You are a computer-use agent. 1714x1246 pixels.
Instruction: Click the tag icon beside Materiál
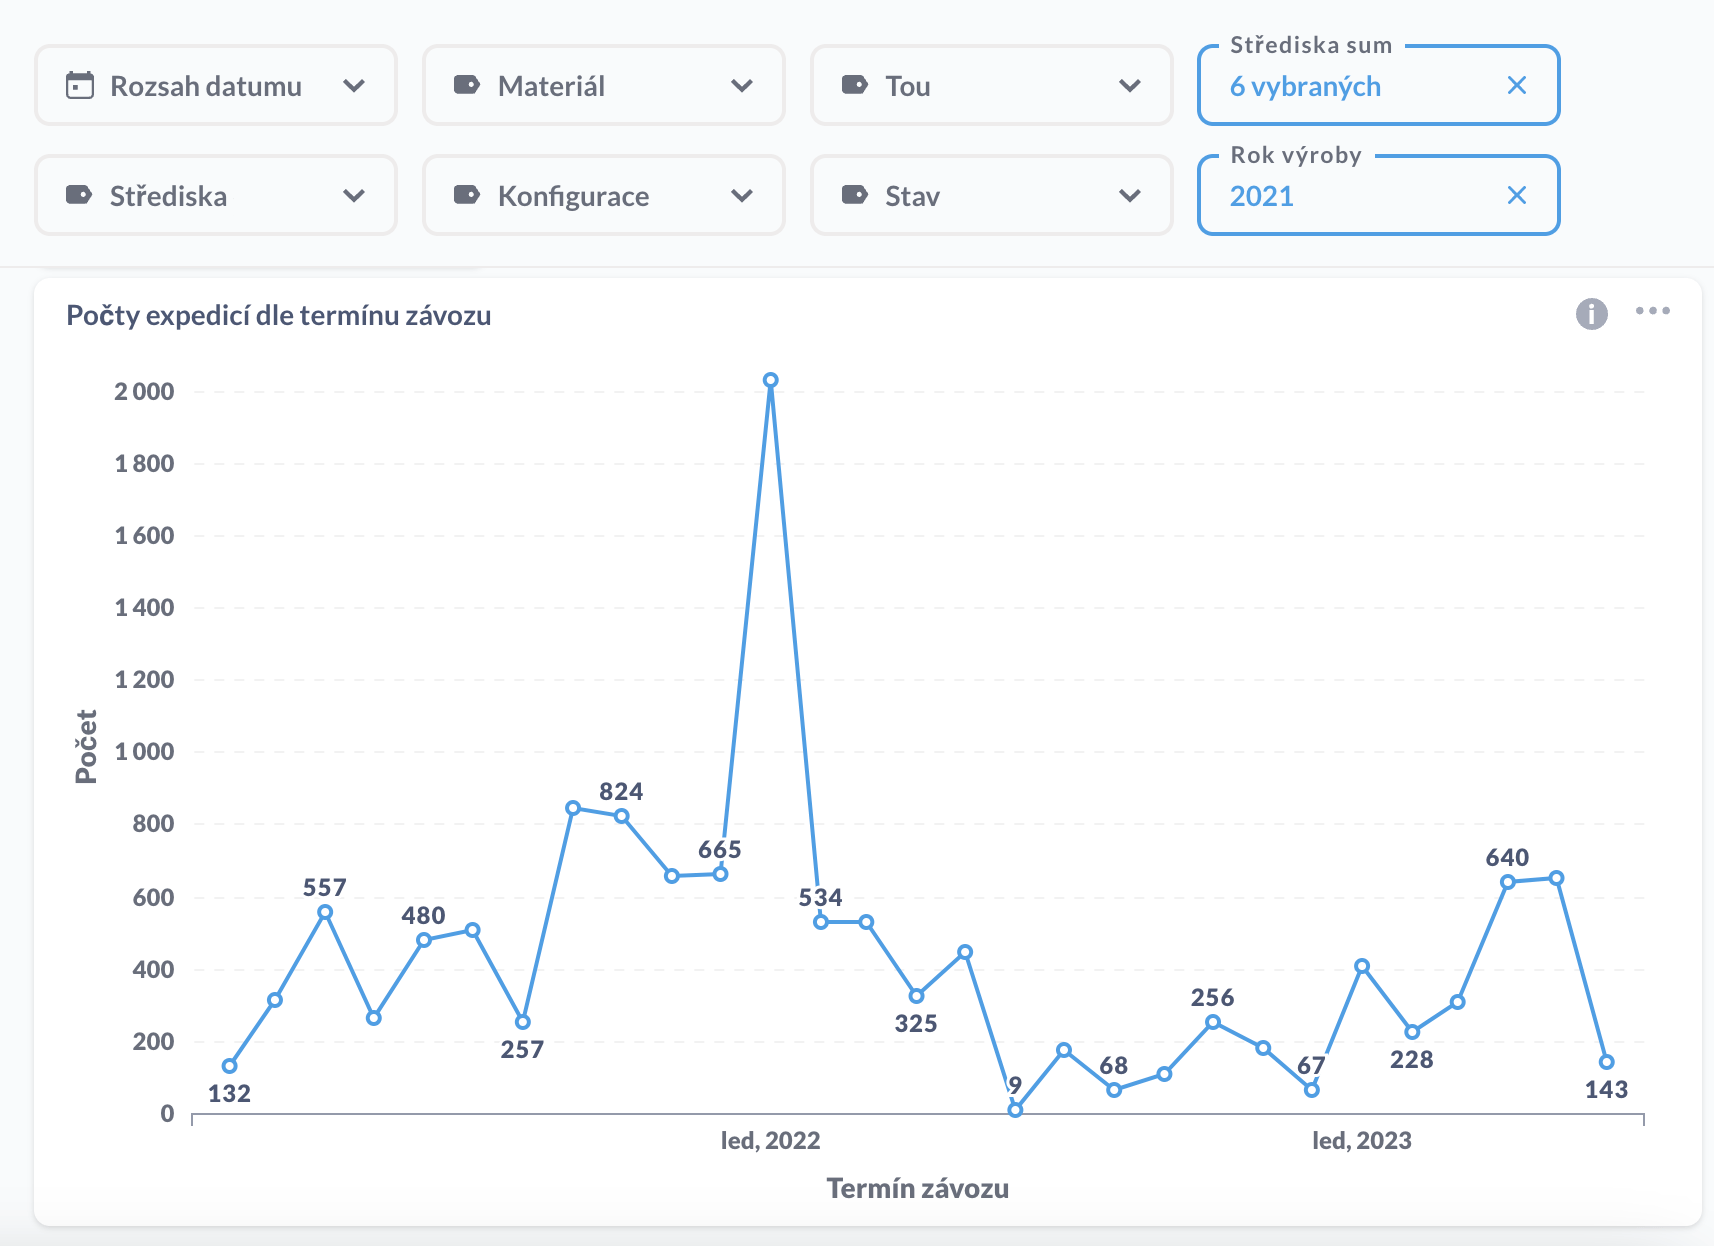click(467, 85)
